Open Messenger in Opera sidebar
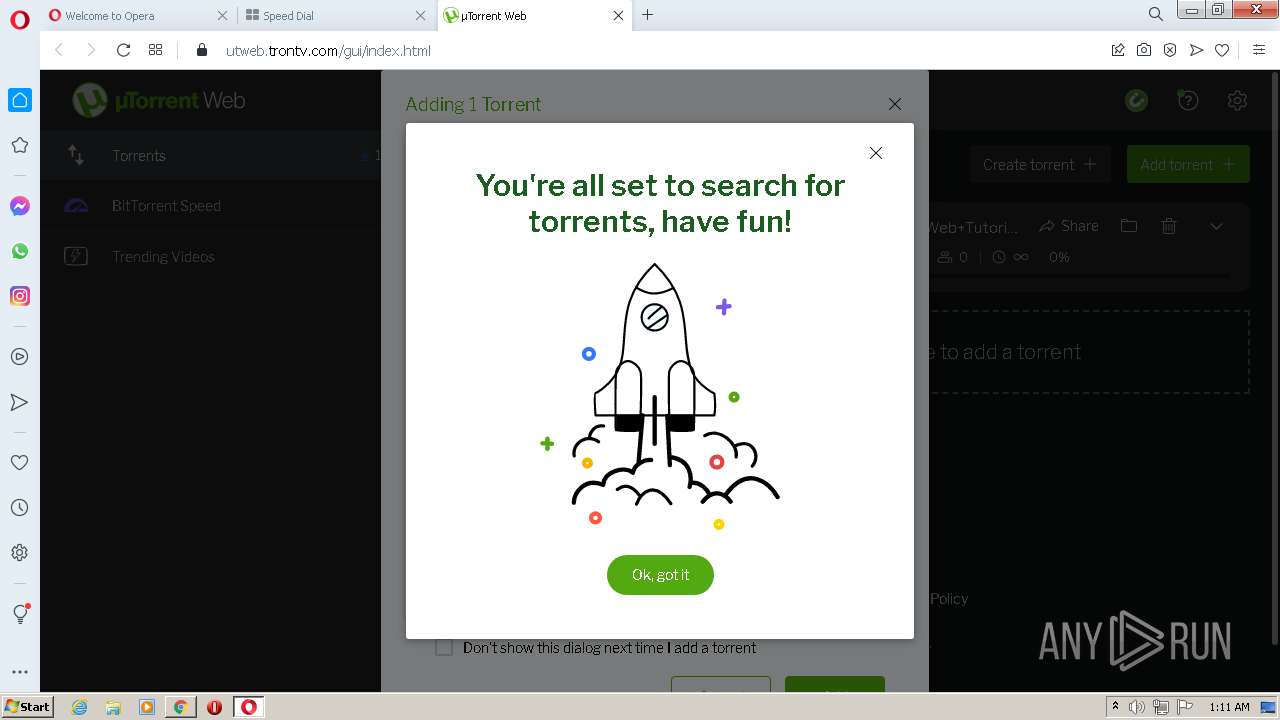Screen dimensions: 1280x720 [20, 206]
